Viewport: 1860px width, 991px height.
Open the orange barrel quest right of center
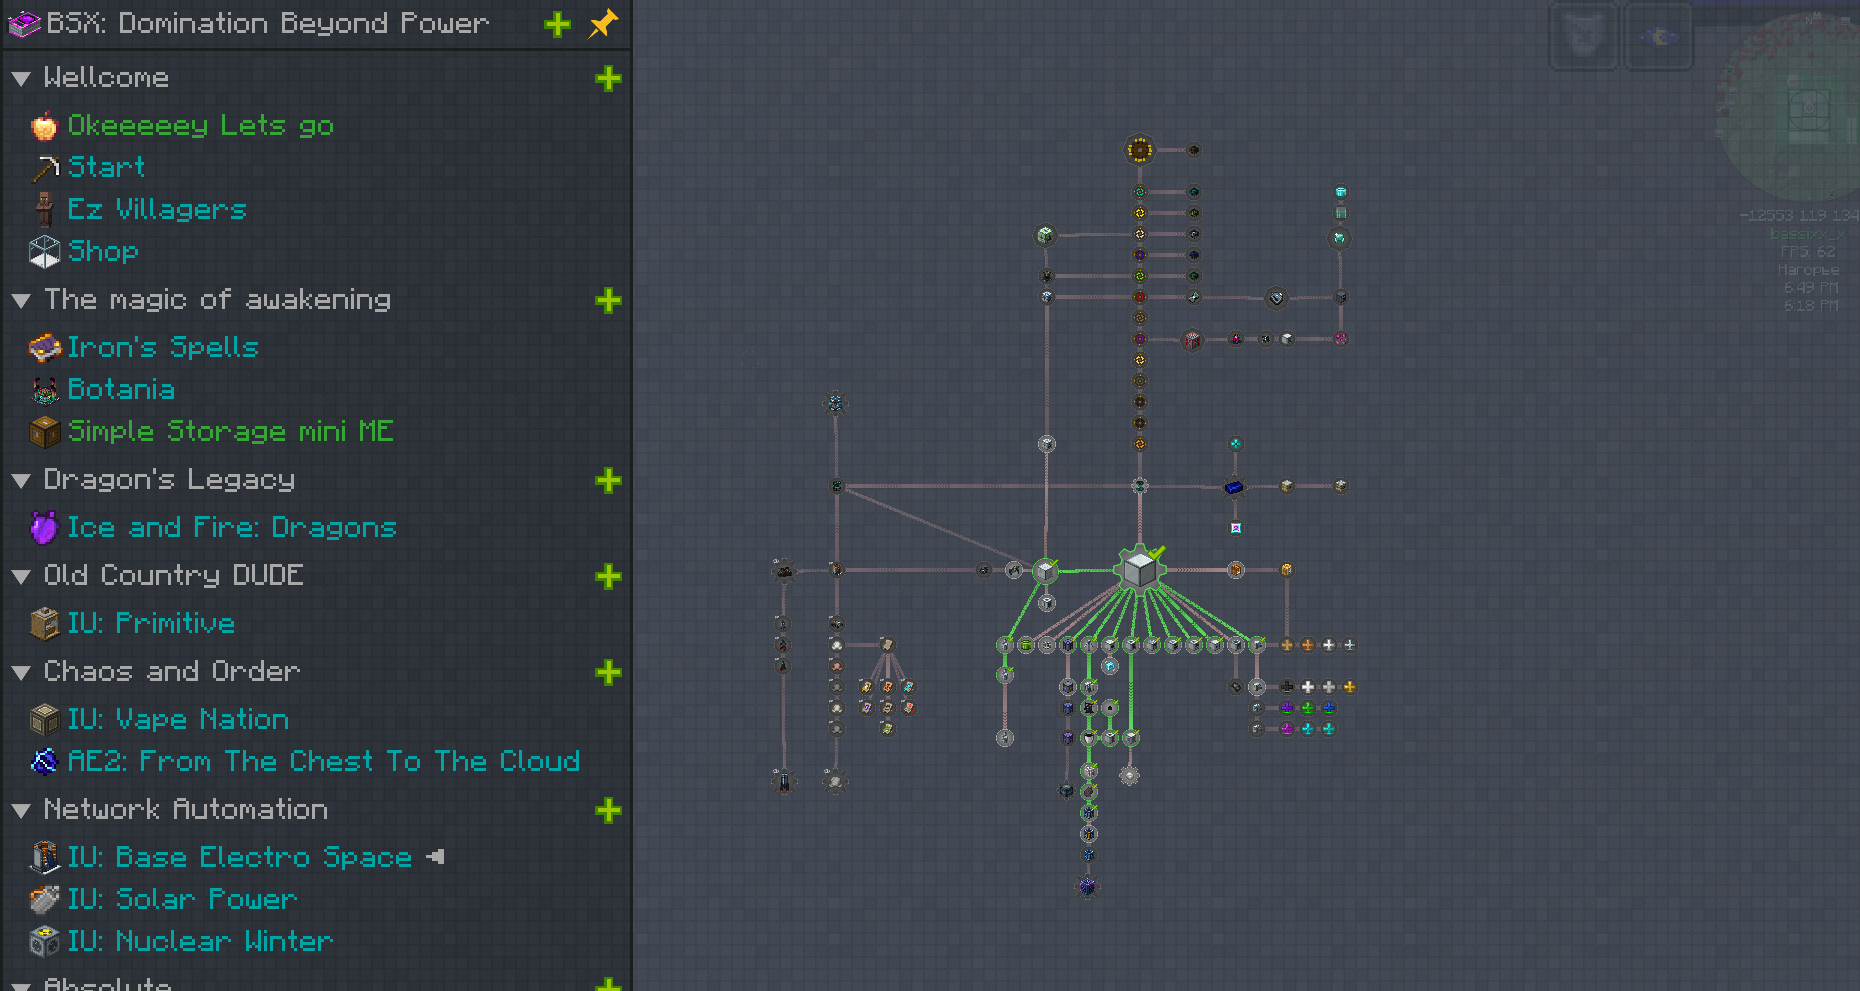click(1236, 570)
